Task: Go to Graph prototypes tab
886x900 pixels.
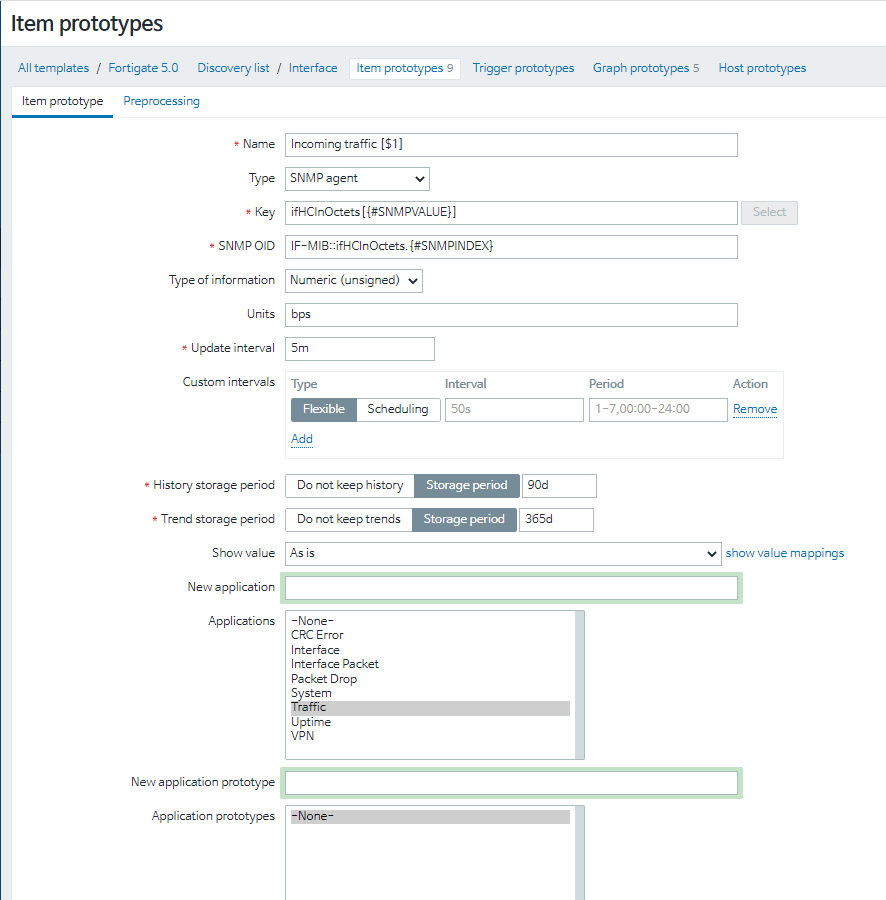Action: point(640,68)
